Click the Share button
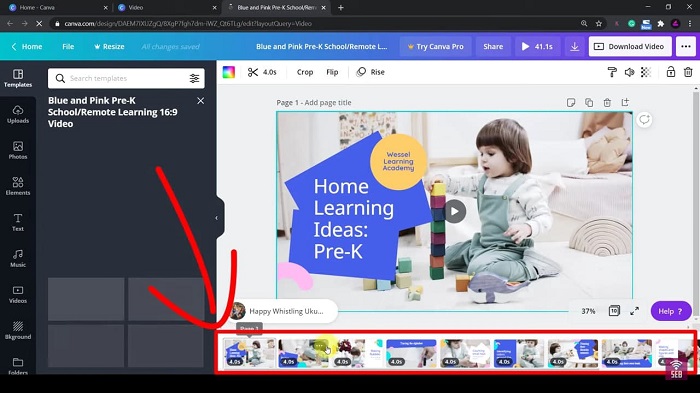Viewport: 700px width, 393px height. tap(493, 46)
